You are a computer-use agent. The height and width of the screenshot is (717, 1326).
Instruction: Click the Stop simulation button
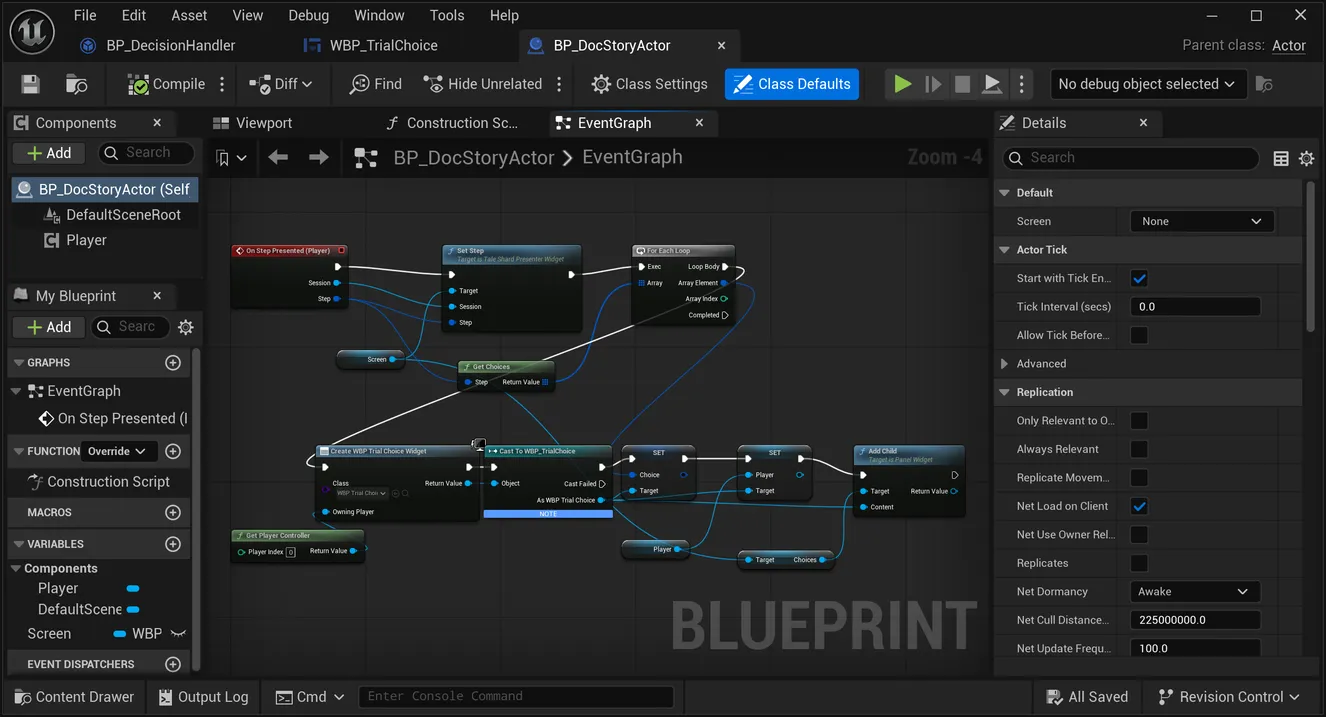tap(962, 84)
